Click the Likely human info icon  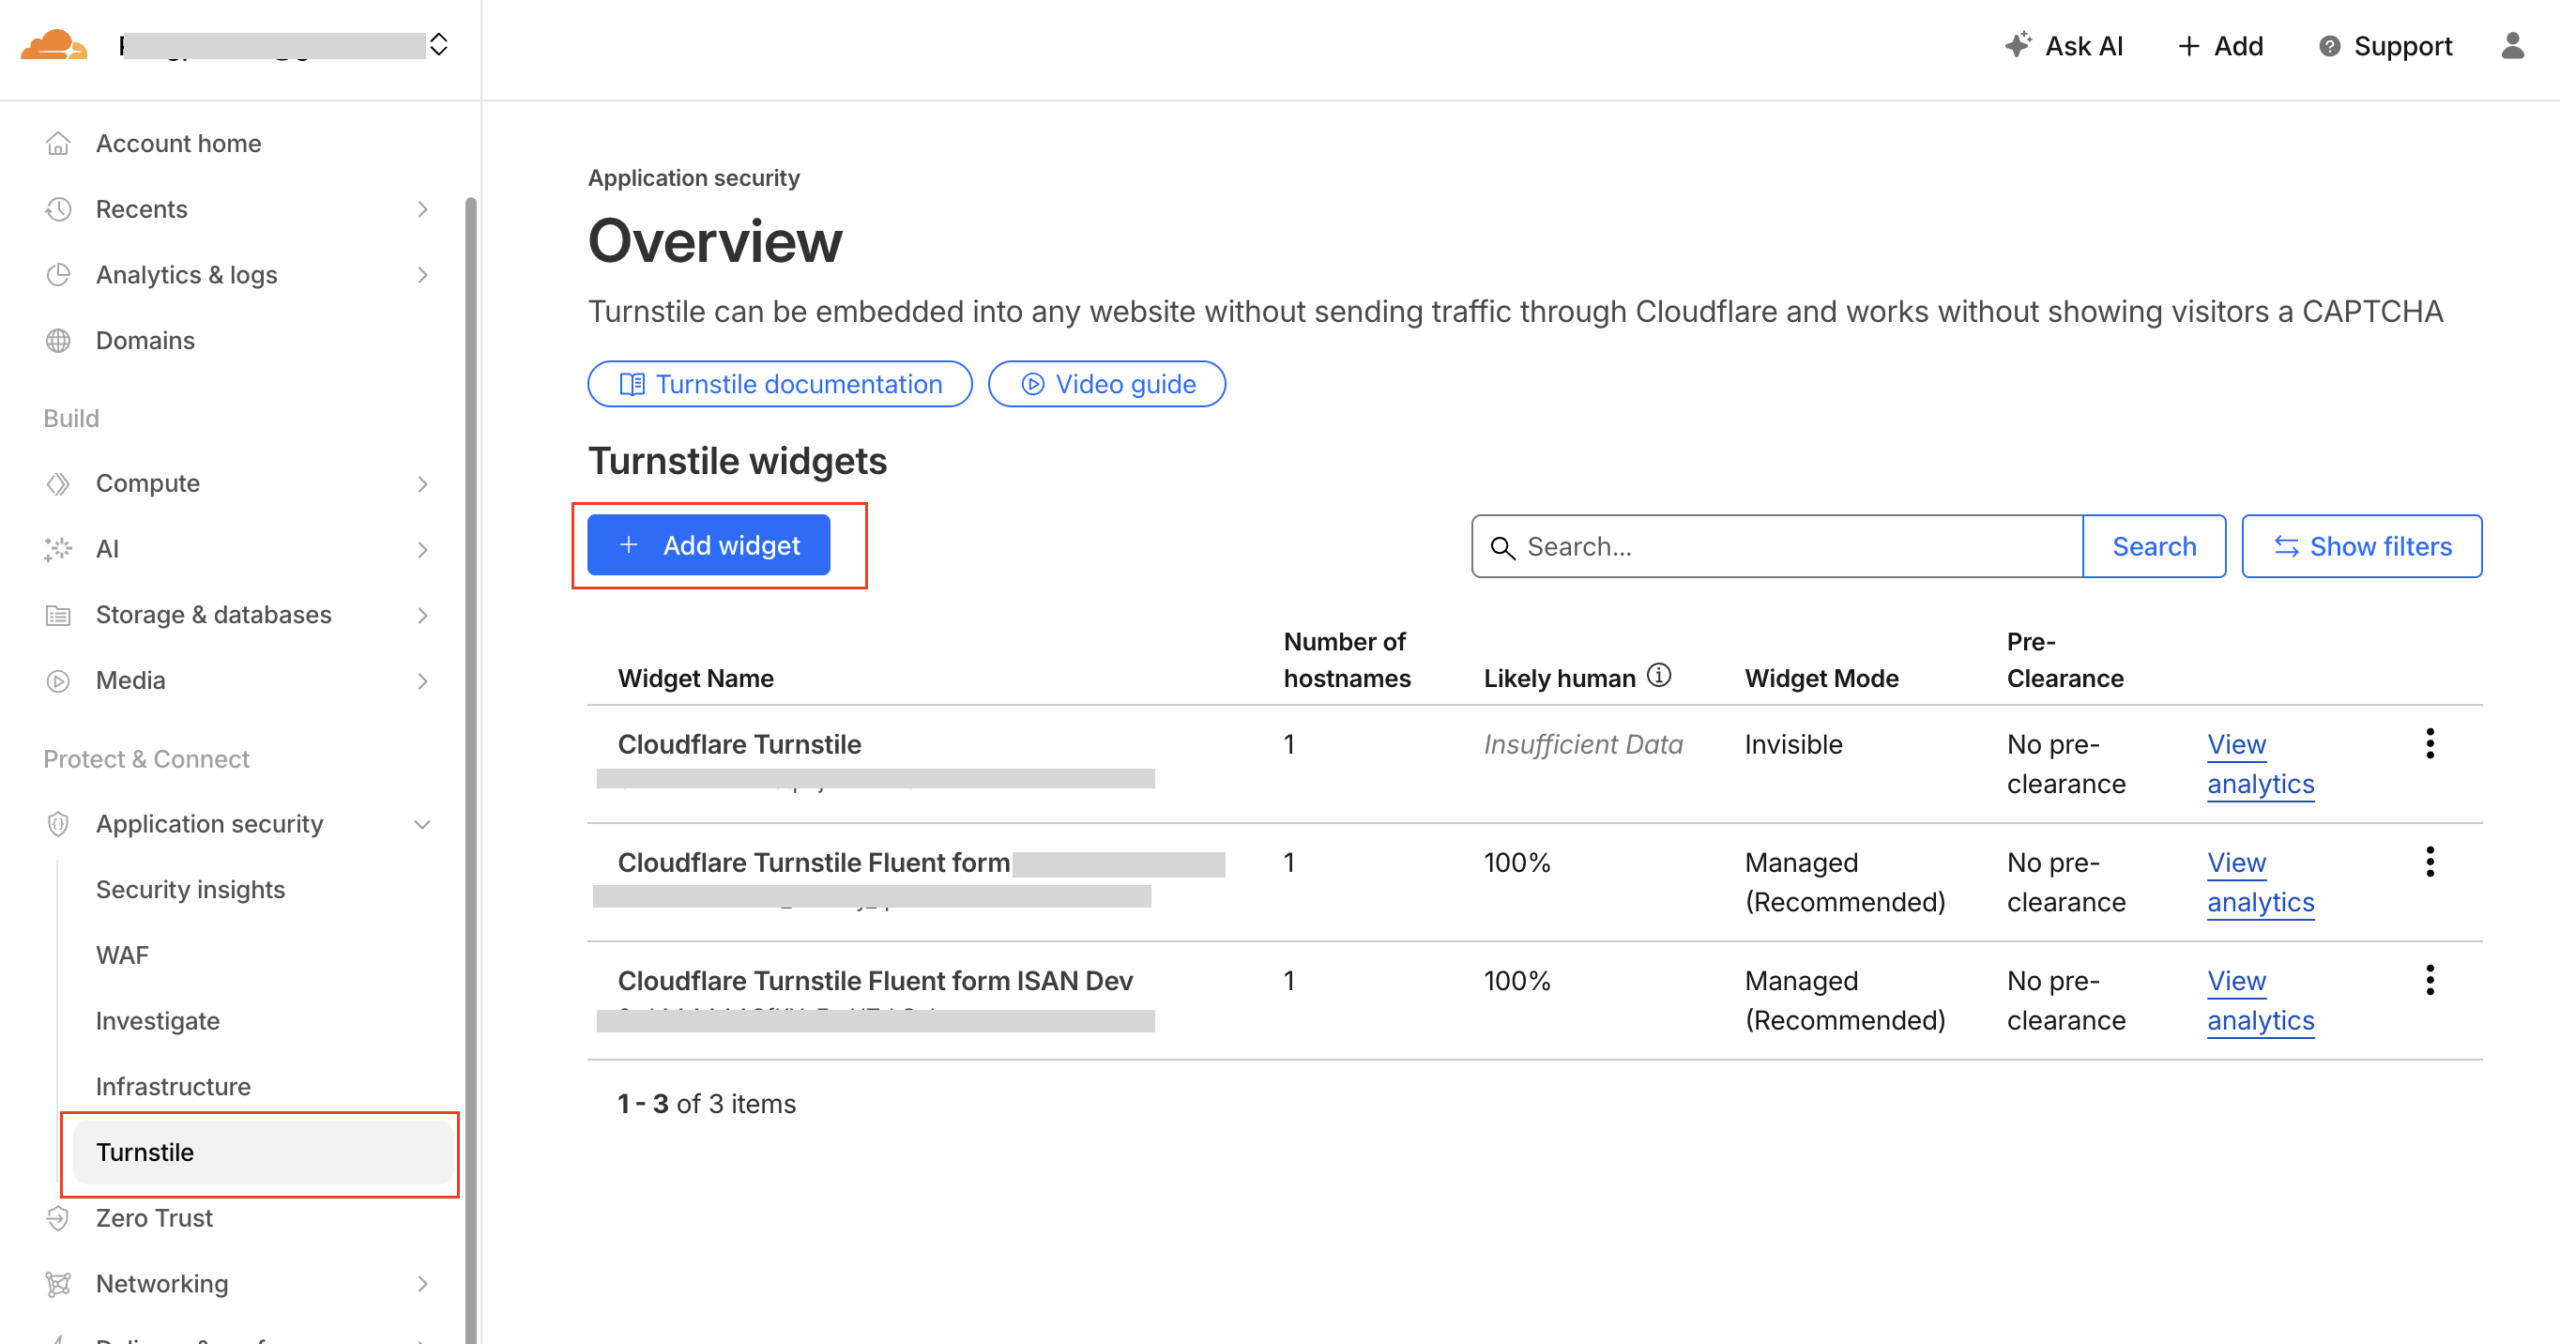(x=1659, y=676)
